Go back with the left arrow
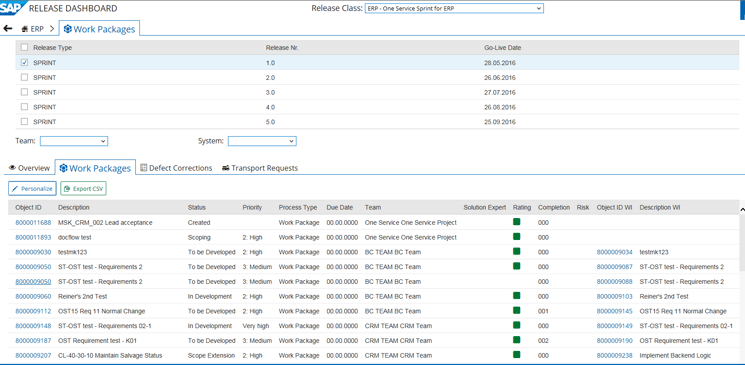The width and height of the screenshot is (745, 365). [8, 29]
